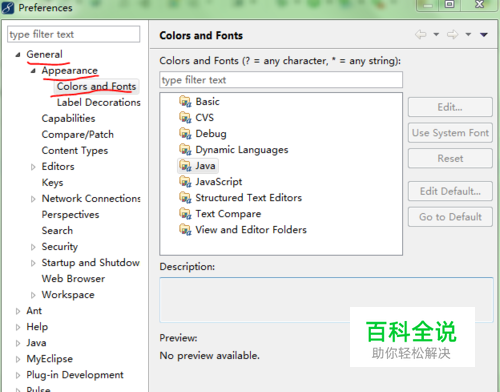Select Keys preference page
Viewport: 500px width, 392px height.
coord(52,182)
